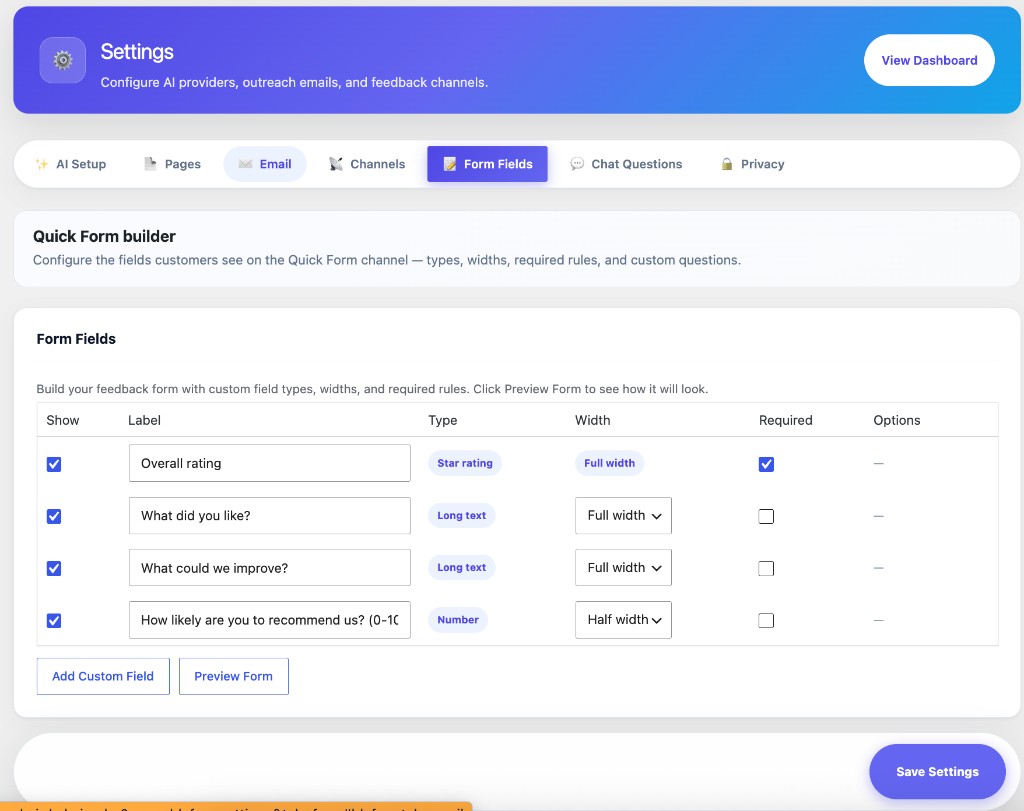Uncheck Required for Overall rating
This screenshot has width=1024, height=811.
[766, 464]
